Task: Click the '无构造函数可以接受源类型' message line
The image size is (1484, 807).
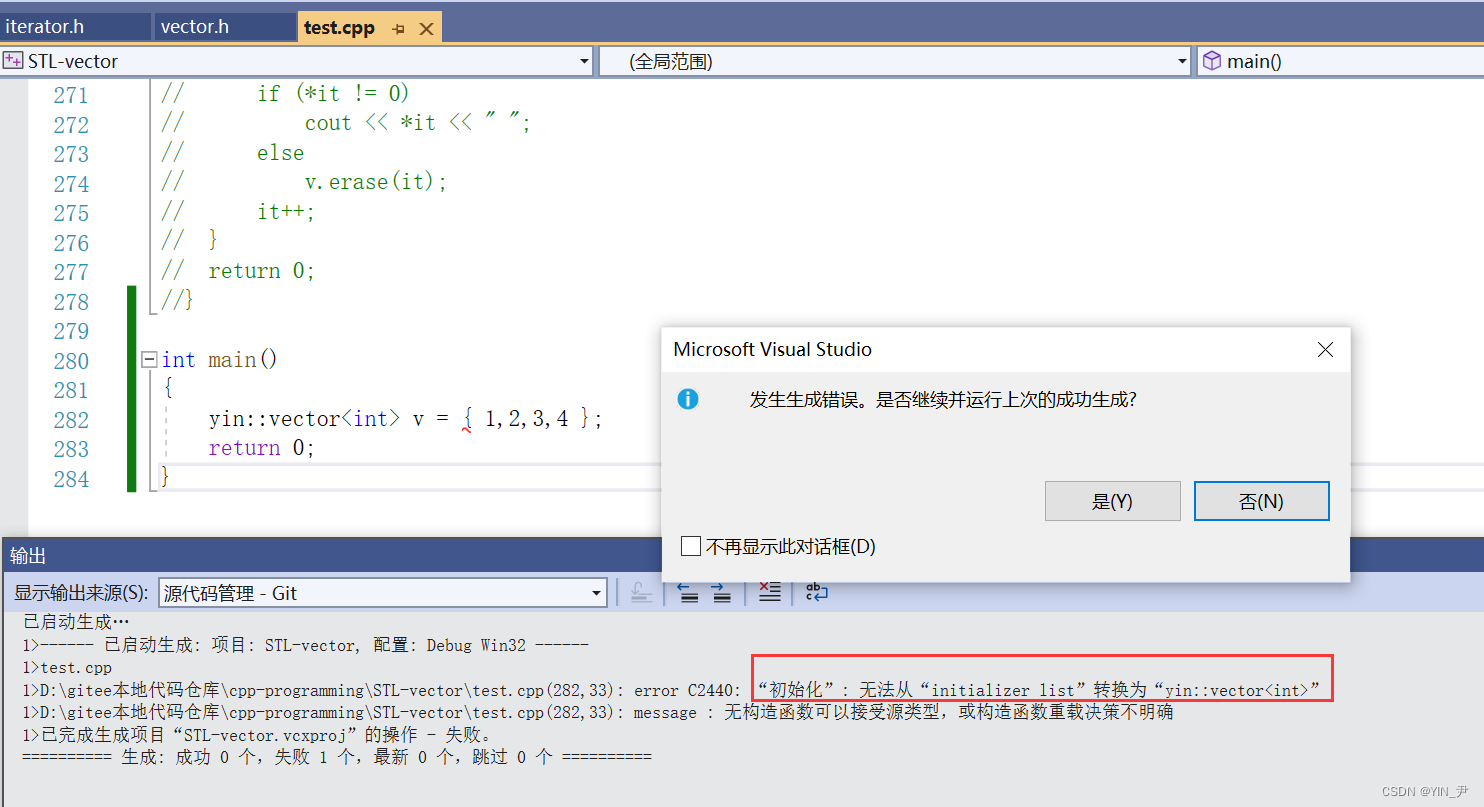Action: (x=598, y=712)
